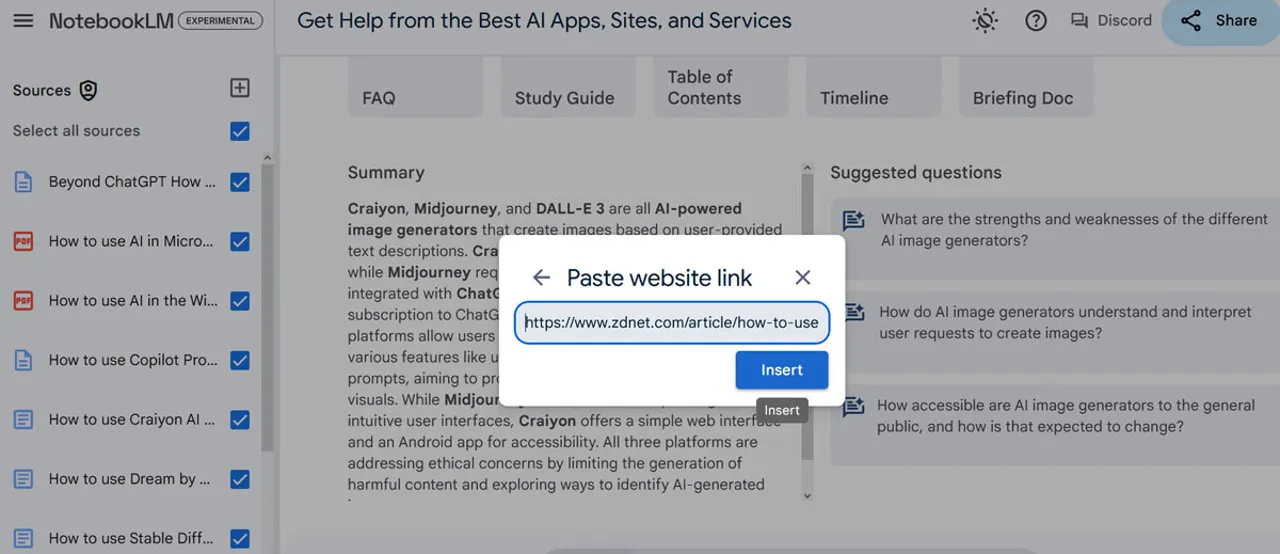Open the Discord chat link

[1111, 21]
